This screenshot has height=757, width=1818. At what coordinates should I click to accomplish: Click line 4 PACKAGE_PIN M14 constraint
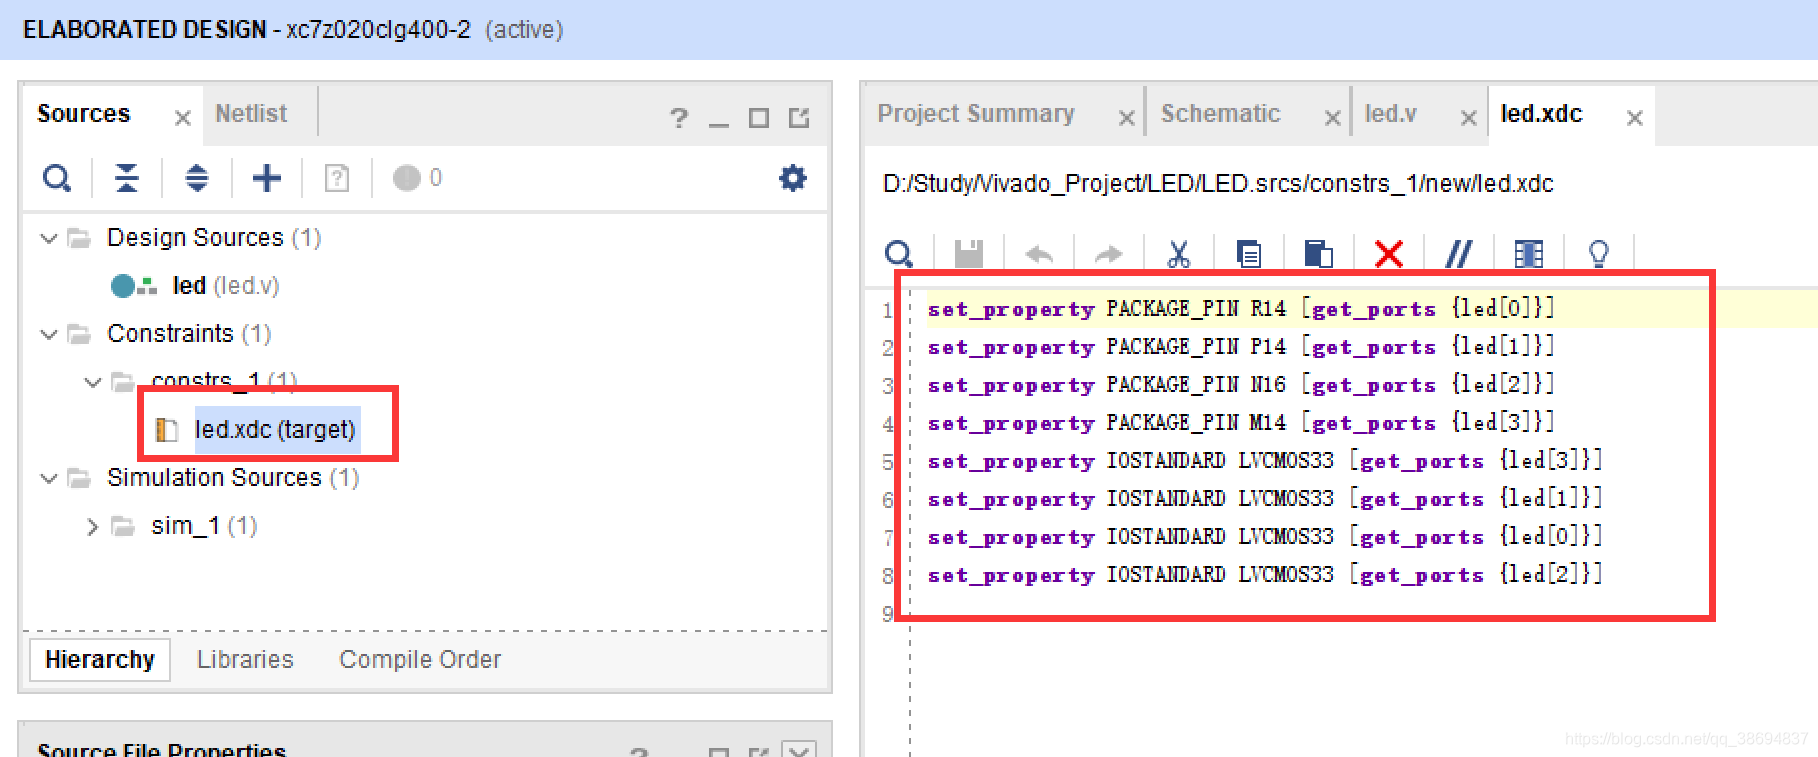tap(1241, 423)
